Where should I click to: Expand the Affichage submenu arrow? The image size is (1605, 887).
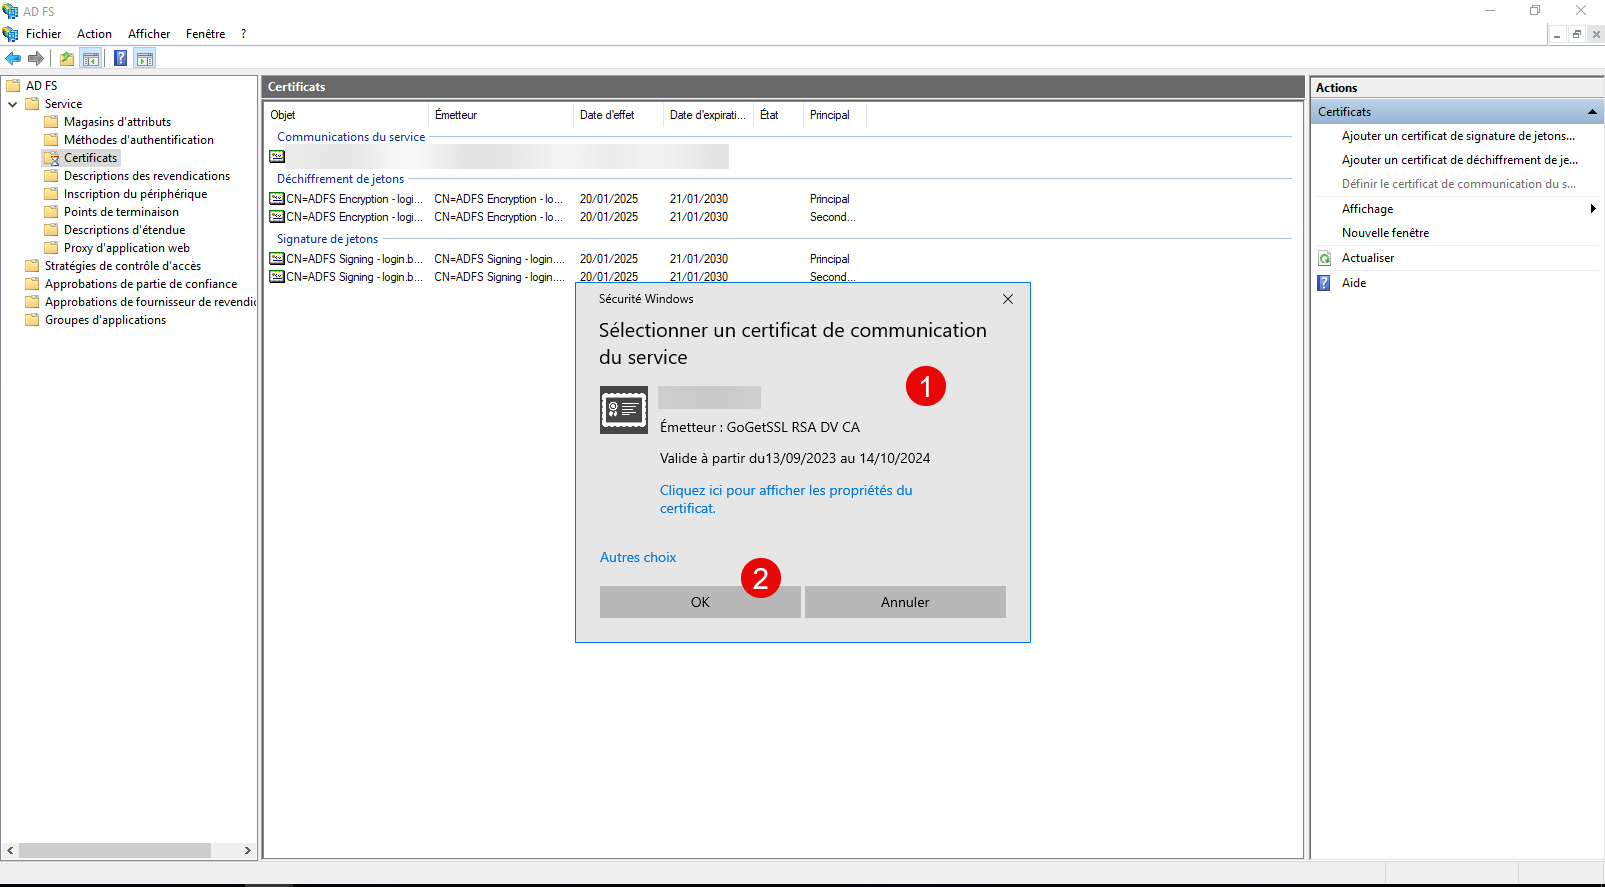pyautogui.click(x=1592, y=209)
